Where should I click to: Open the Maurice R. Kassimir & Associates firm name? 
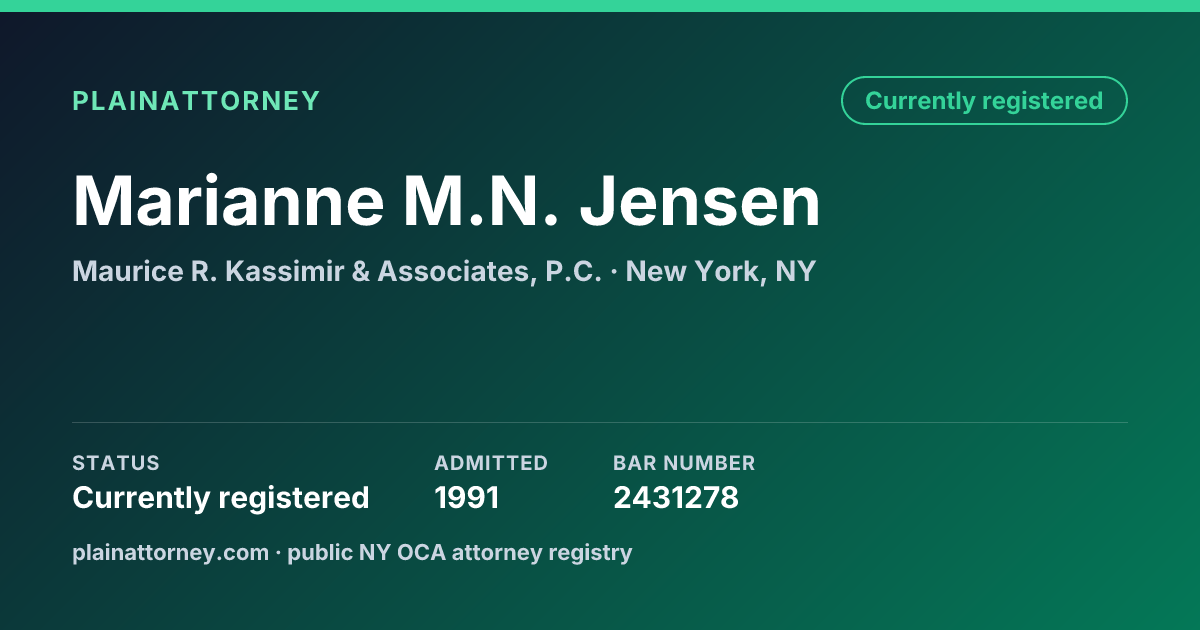click(x=337, y=271)
